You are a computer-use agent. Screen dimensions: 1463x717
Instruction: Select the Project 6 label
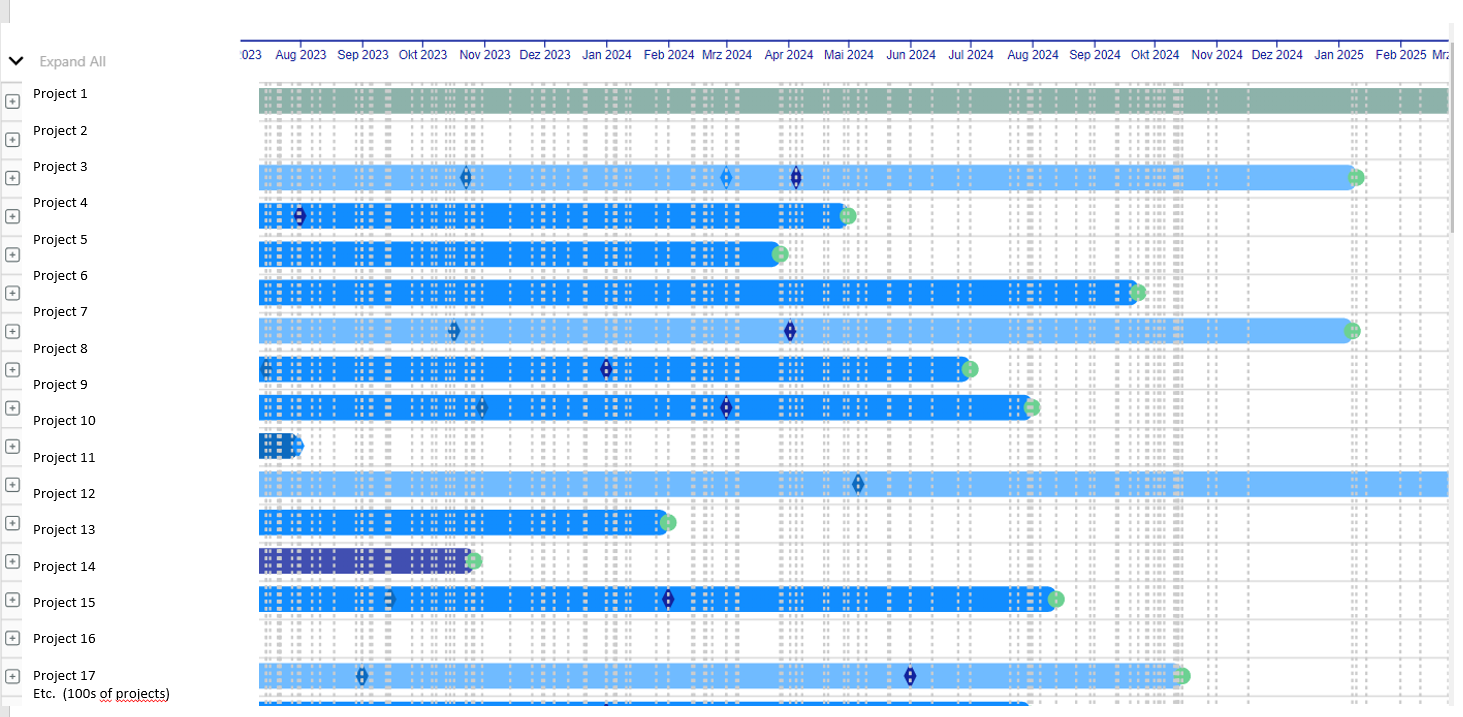[x=60, y=276]
